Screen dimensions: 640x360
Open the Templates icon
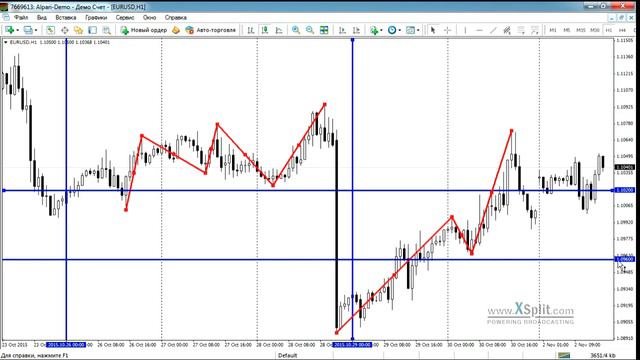point(410,30)
